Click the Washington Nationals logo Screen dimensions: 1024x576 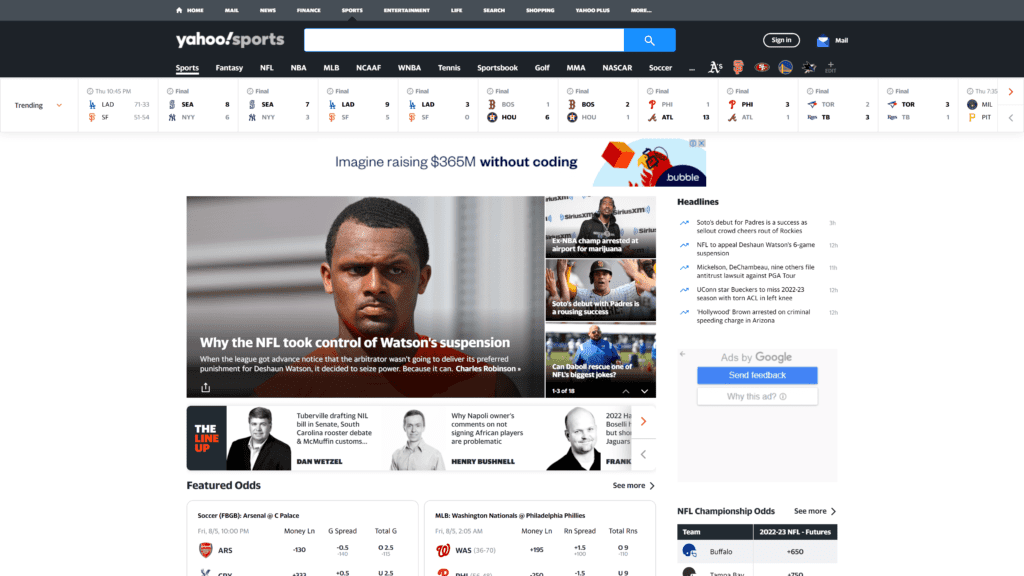443,550
